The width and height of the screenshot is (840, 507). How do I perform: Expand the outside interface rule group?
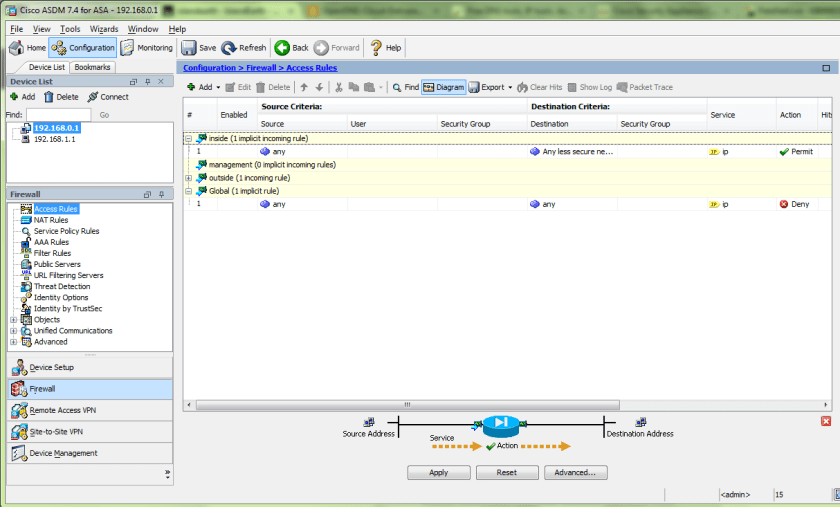(189, 178)
